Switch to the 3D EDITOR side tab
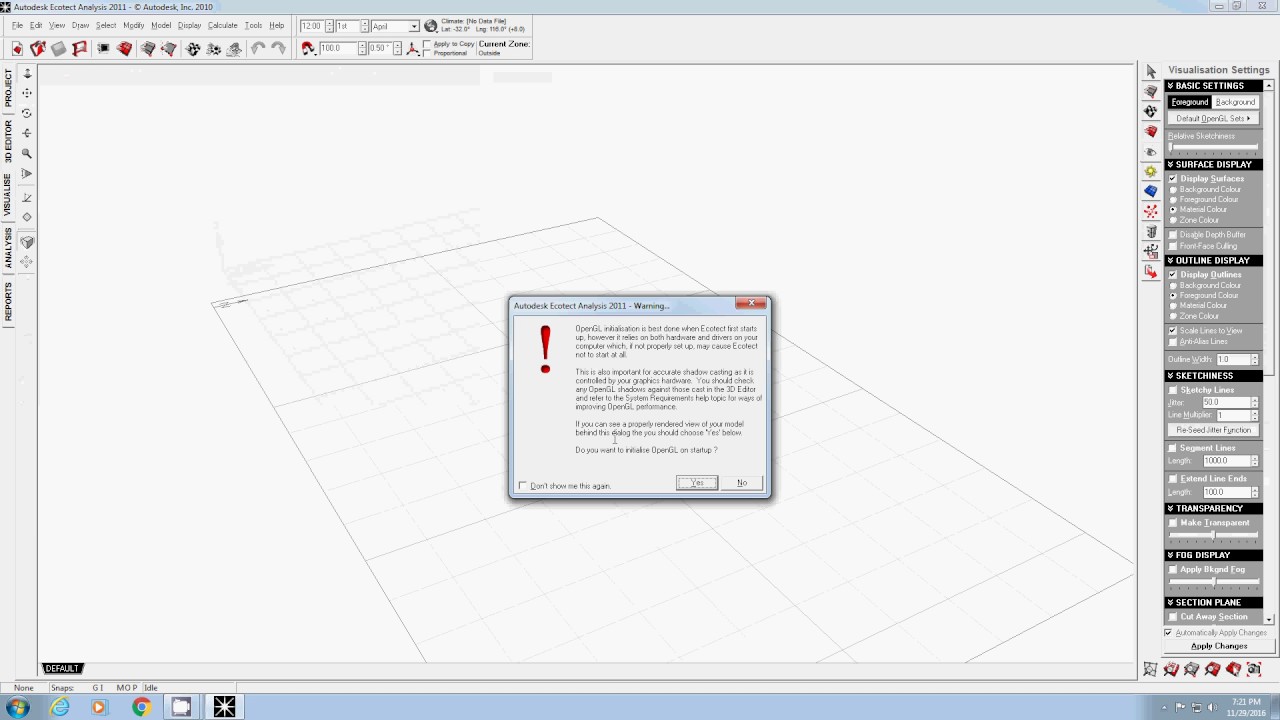1280x720 pixels. click(8, 142)
